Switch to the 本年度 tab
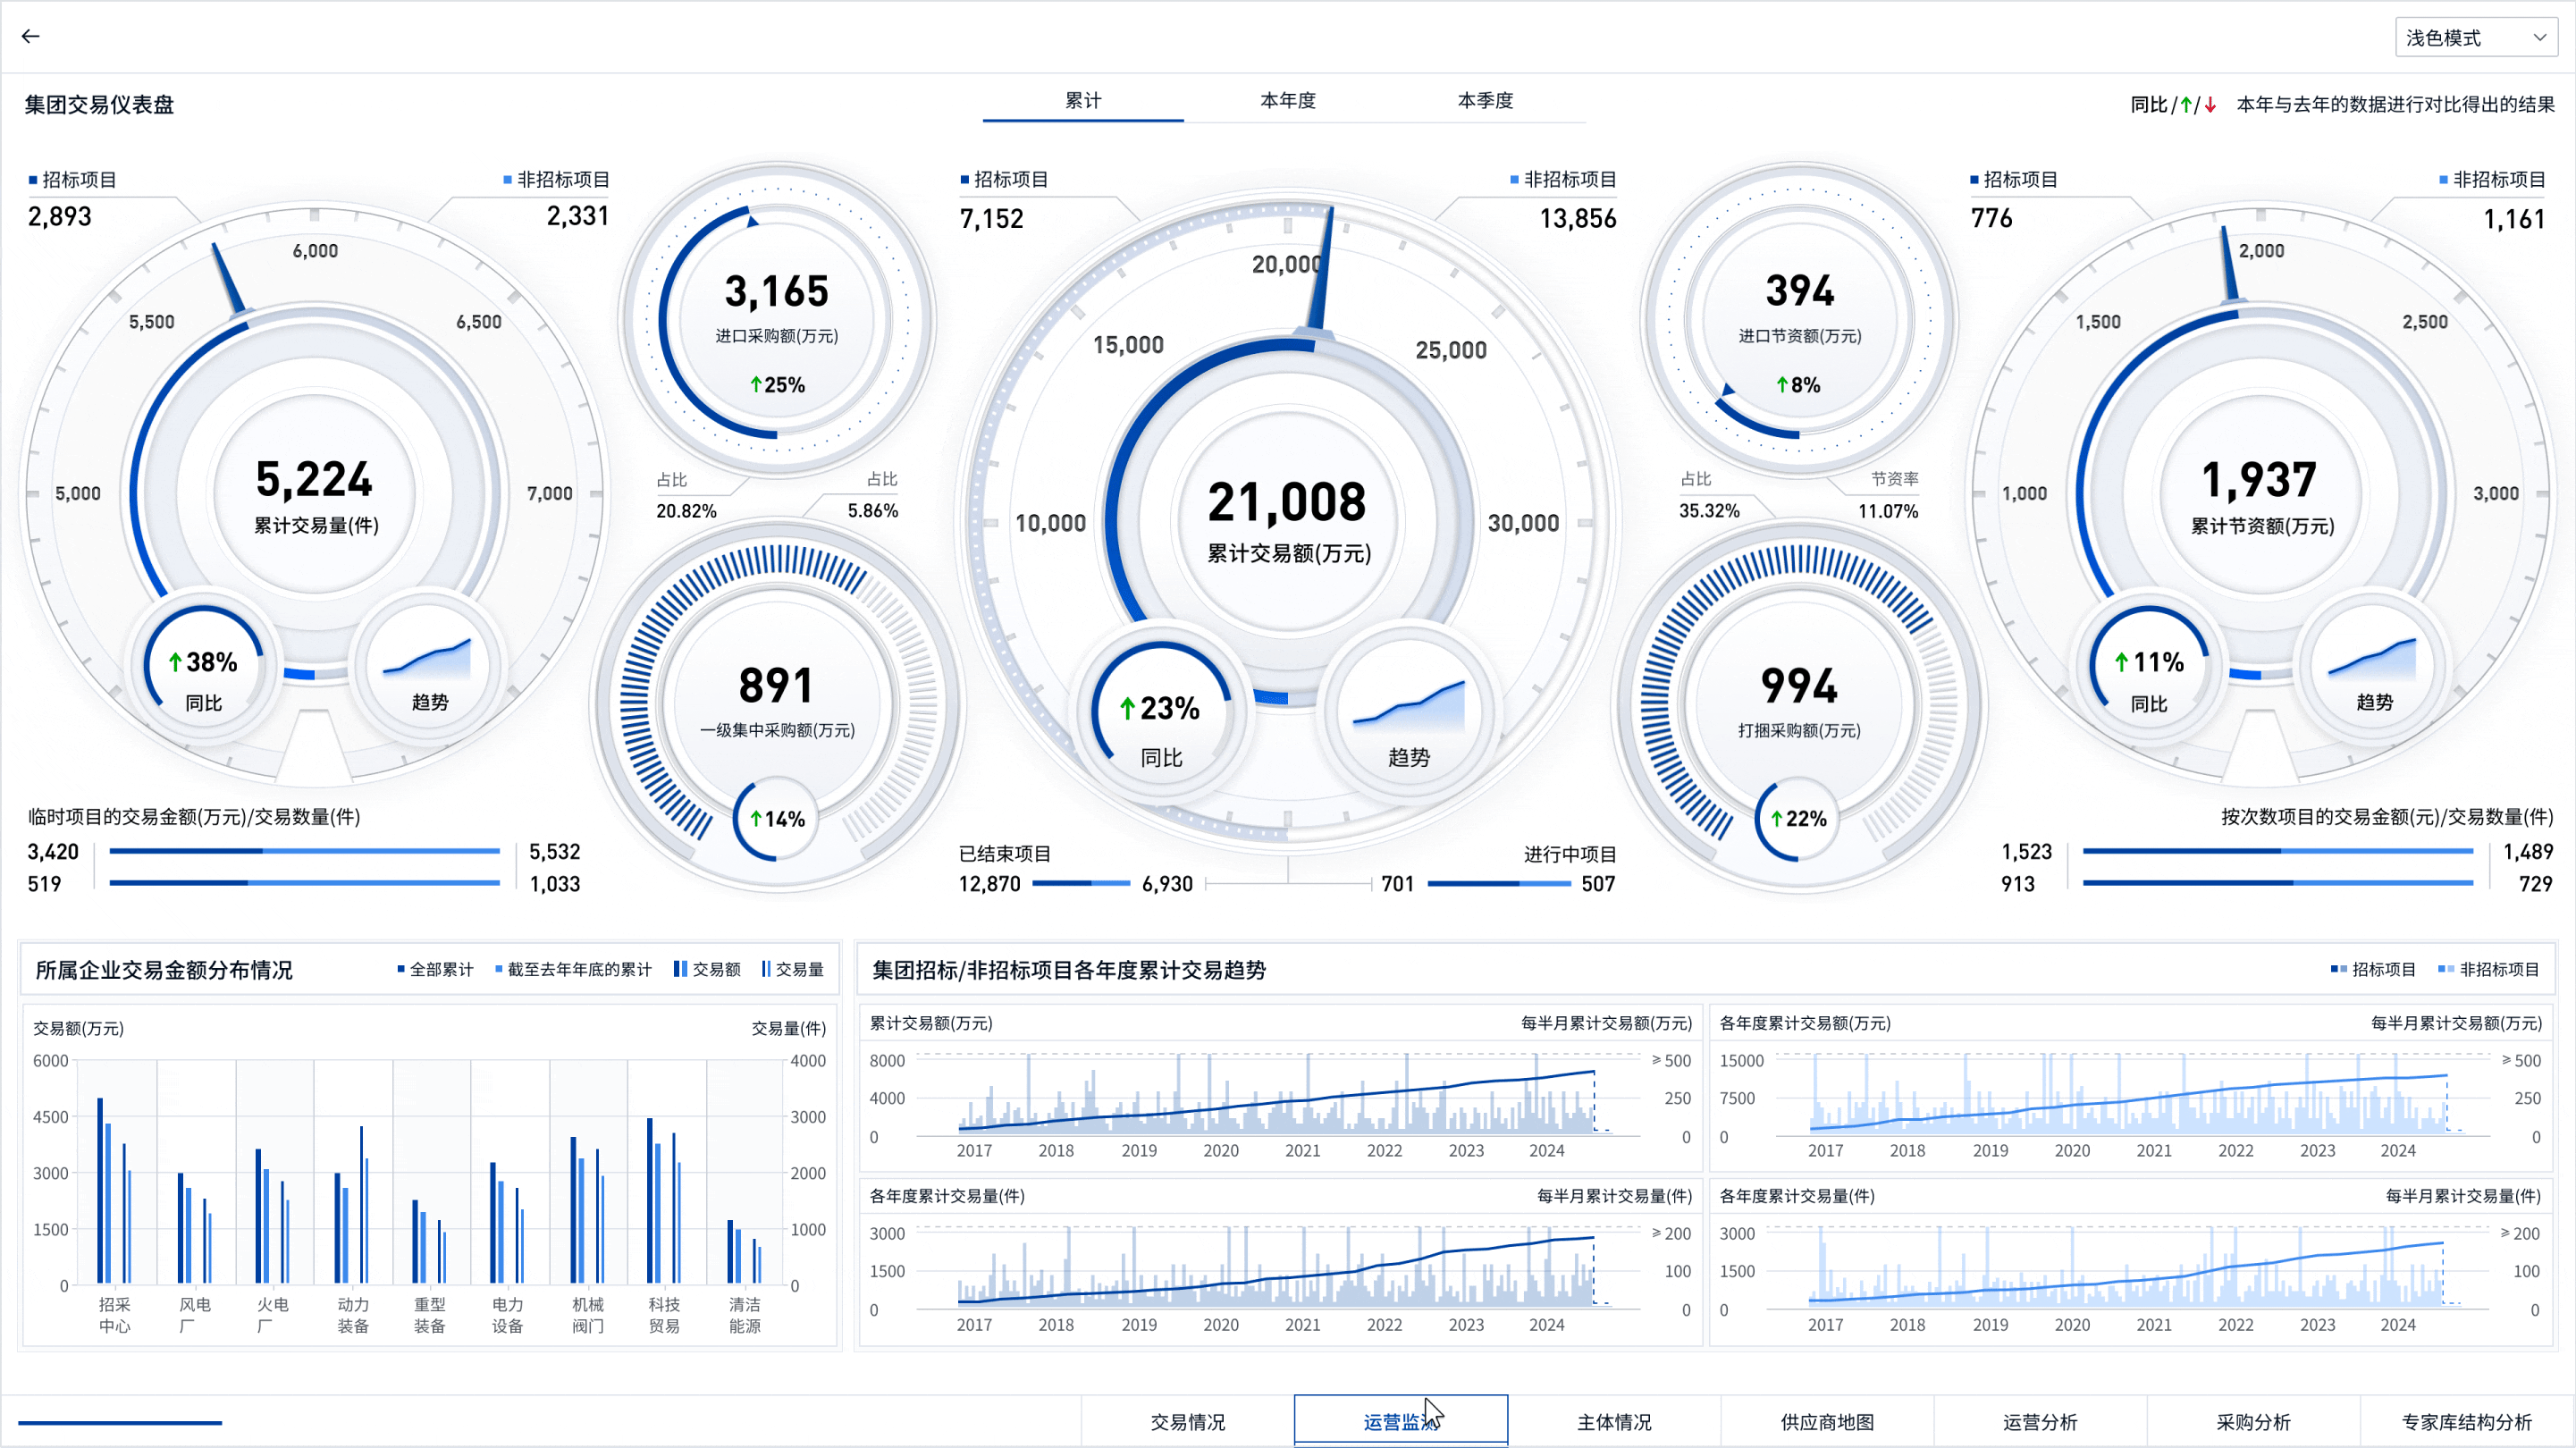Screen dimensions: 2576x1448 (x=1287, y=101)
